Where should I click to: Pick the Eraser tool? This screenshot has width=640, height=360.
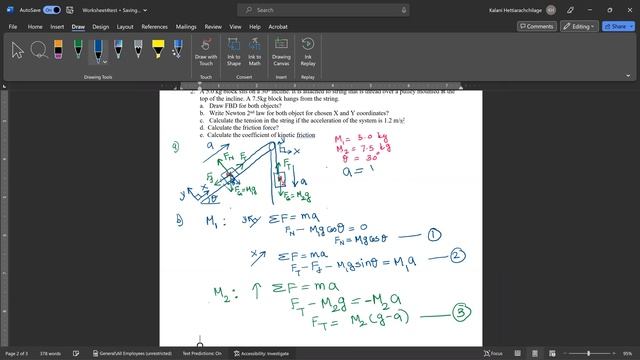coord(58,50)
